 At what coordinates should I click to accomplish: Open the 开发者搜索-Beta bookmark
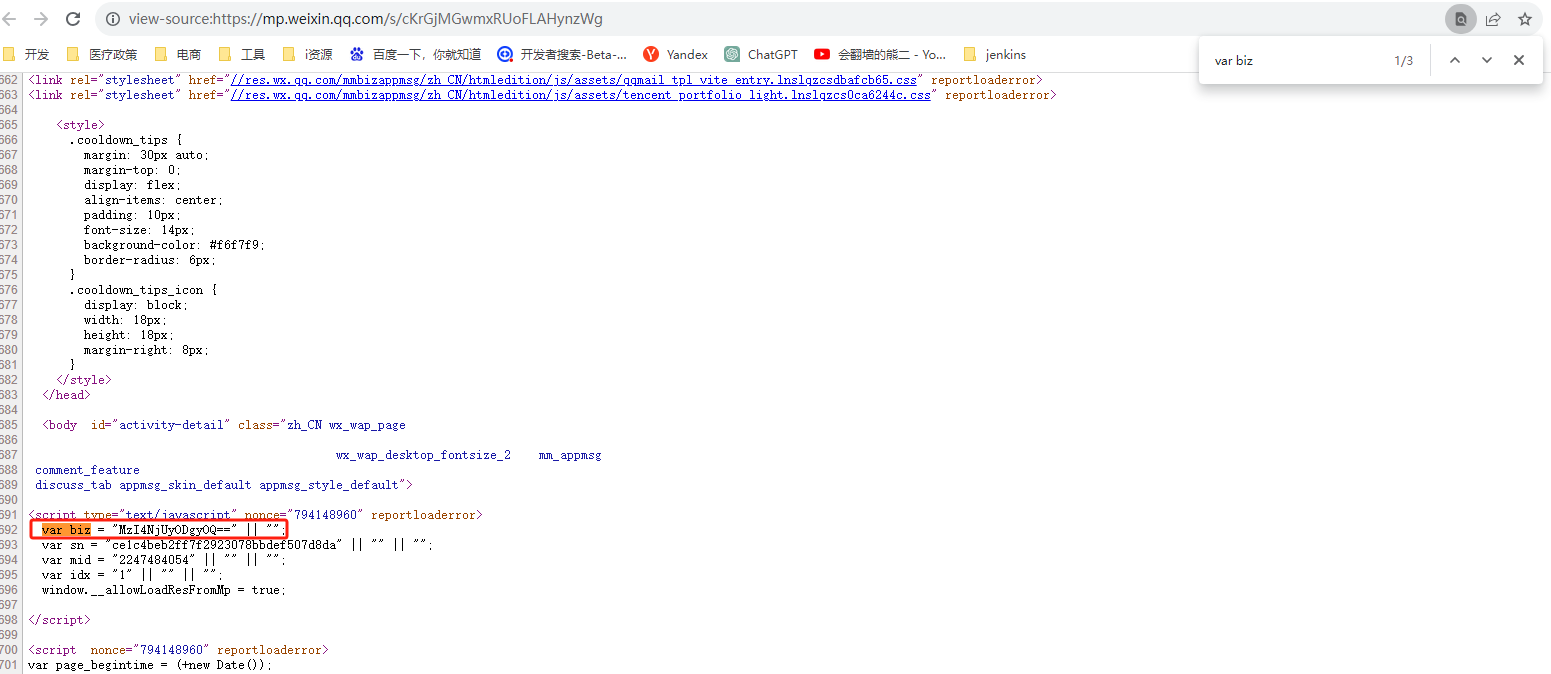click(x=563, y=55)
